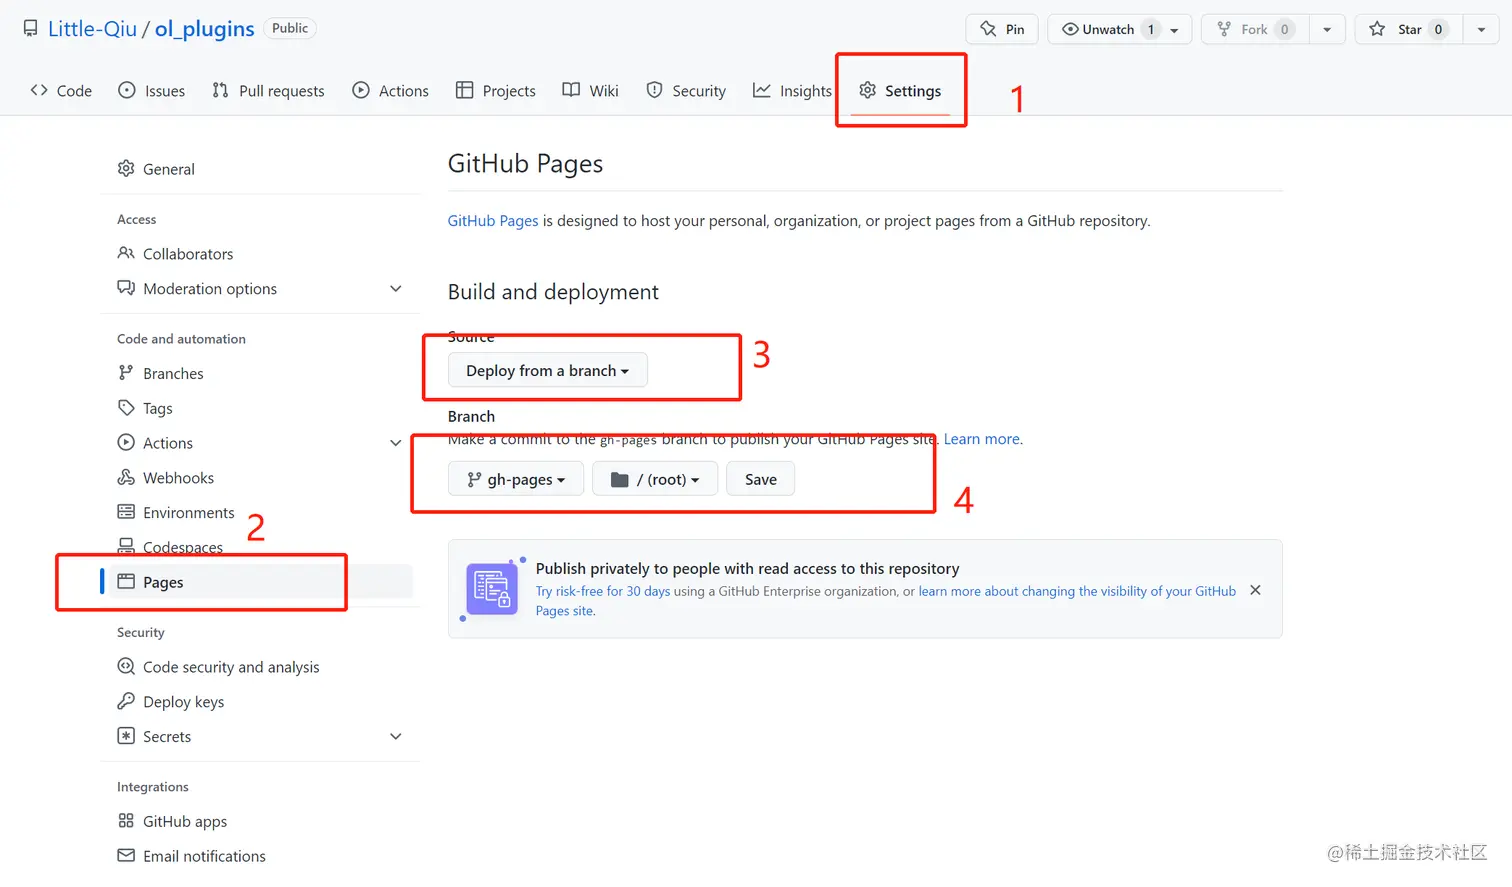Click the Code tab brackets icon
The image size is (1512, 887).
39,90
